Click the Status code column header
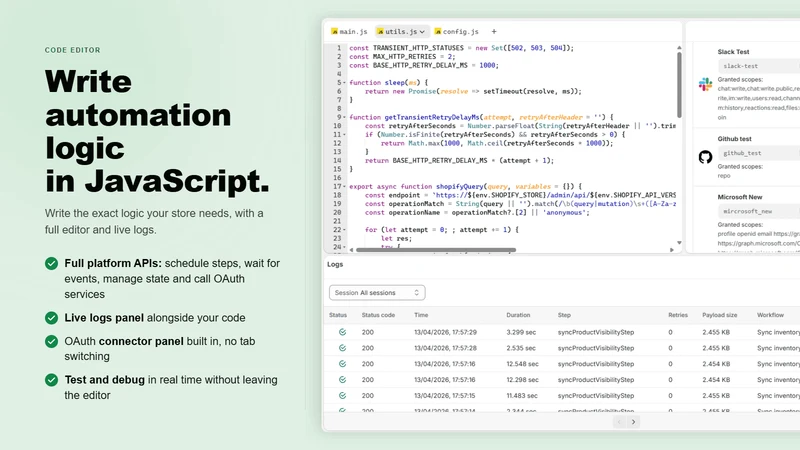This screenshot has height=450, width=800. (378, 315)
